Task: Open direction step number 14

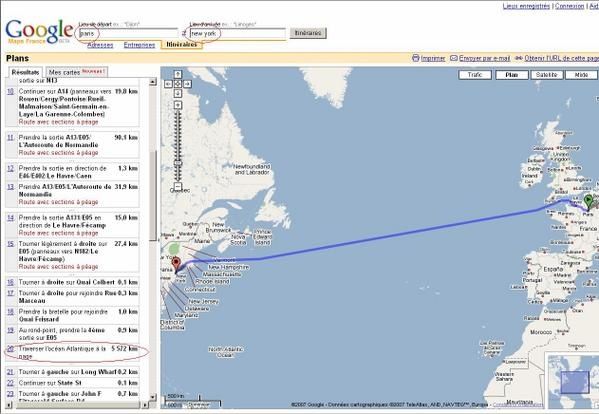Action: pyautogui.click(x=10, y=218)
